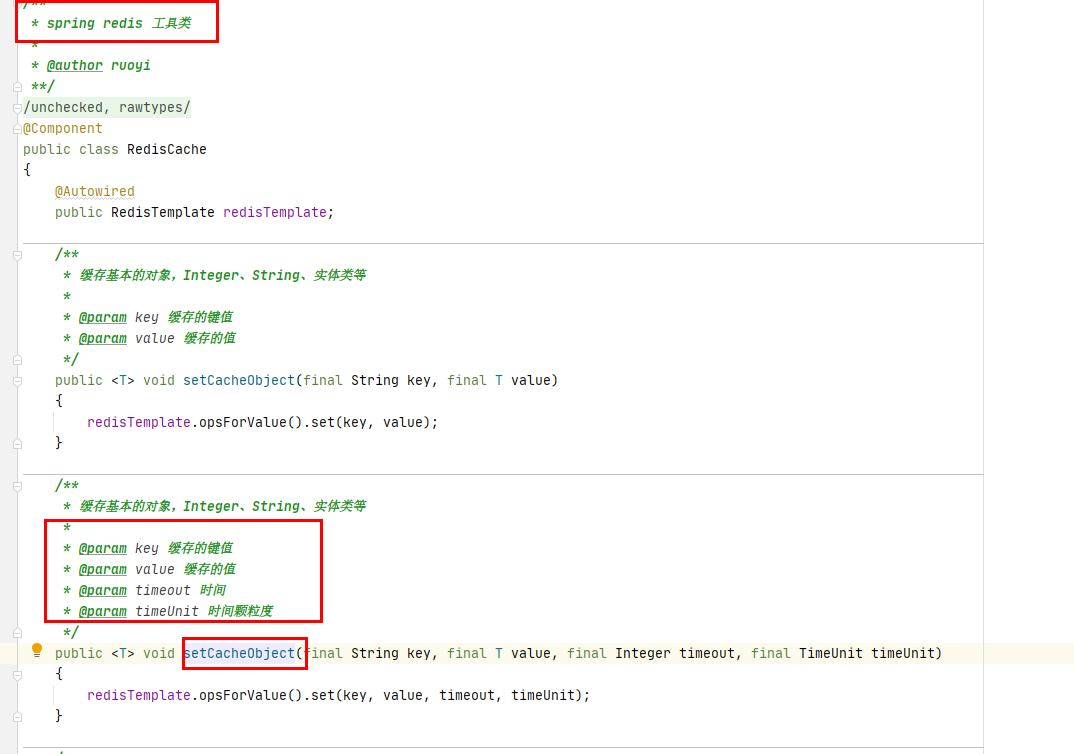Click timeout argument inside the set call

point(466,695)
